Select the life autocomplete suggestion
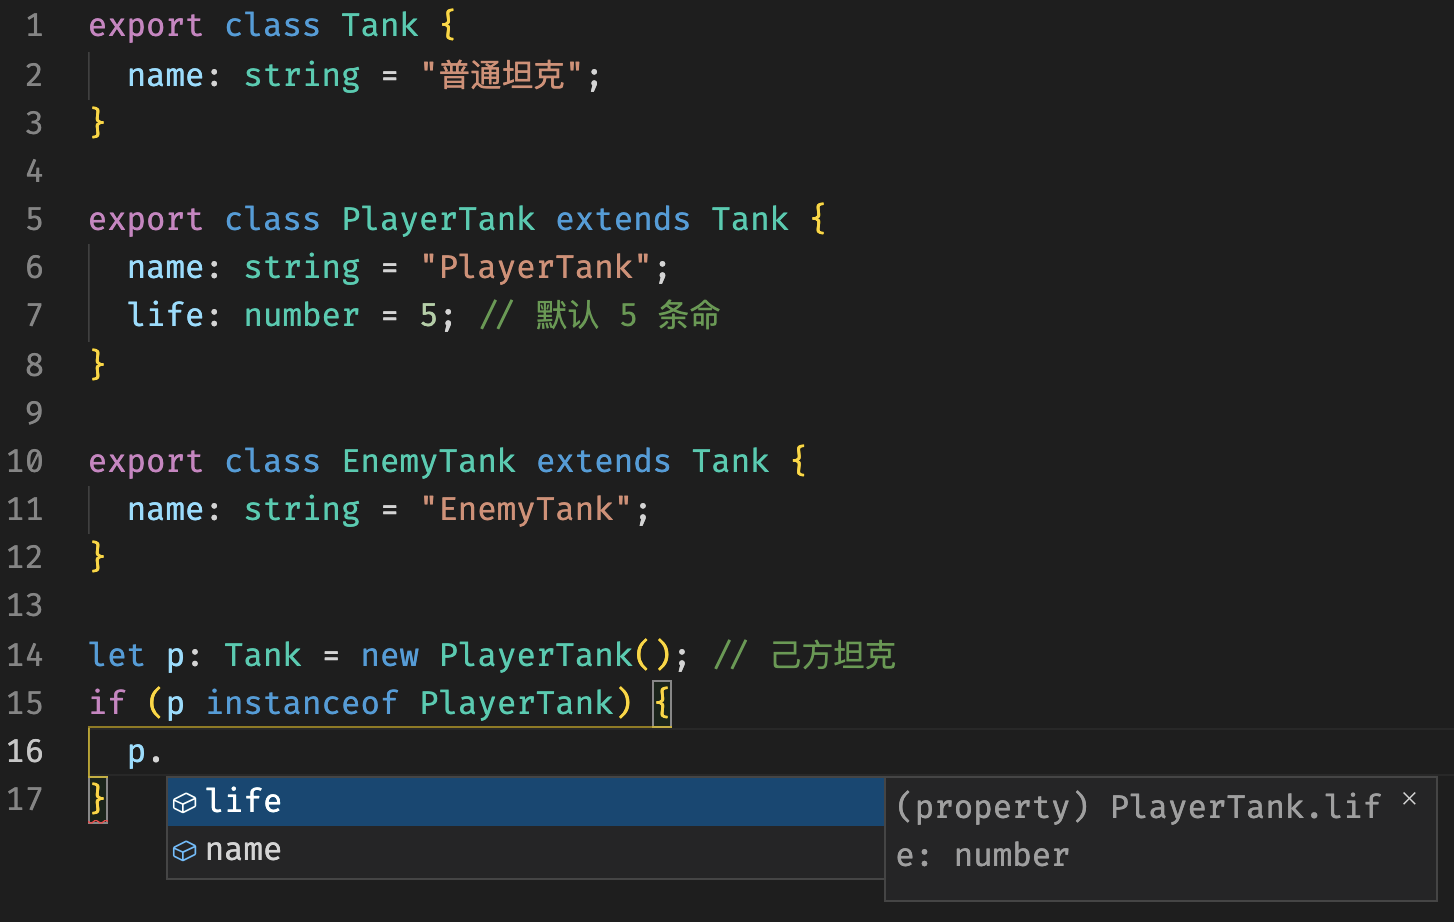 (x=526, y=801)
